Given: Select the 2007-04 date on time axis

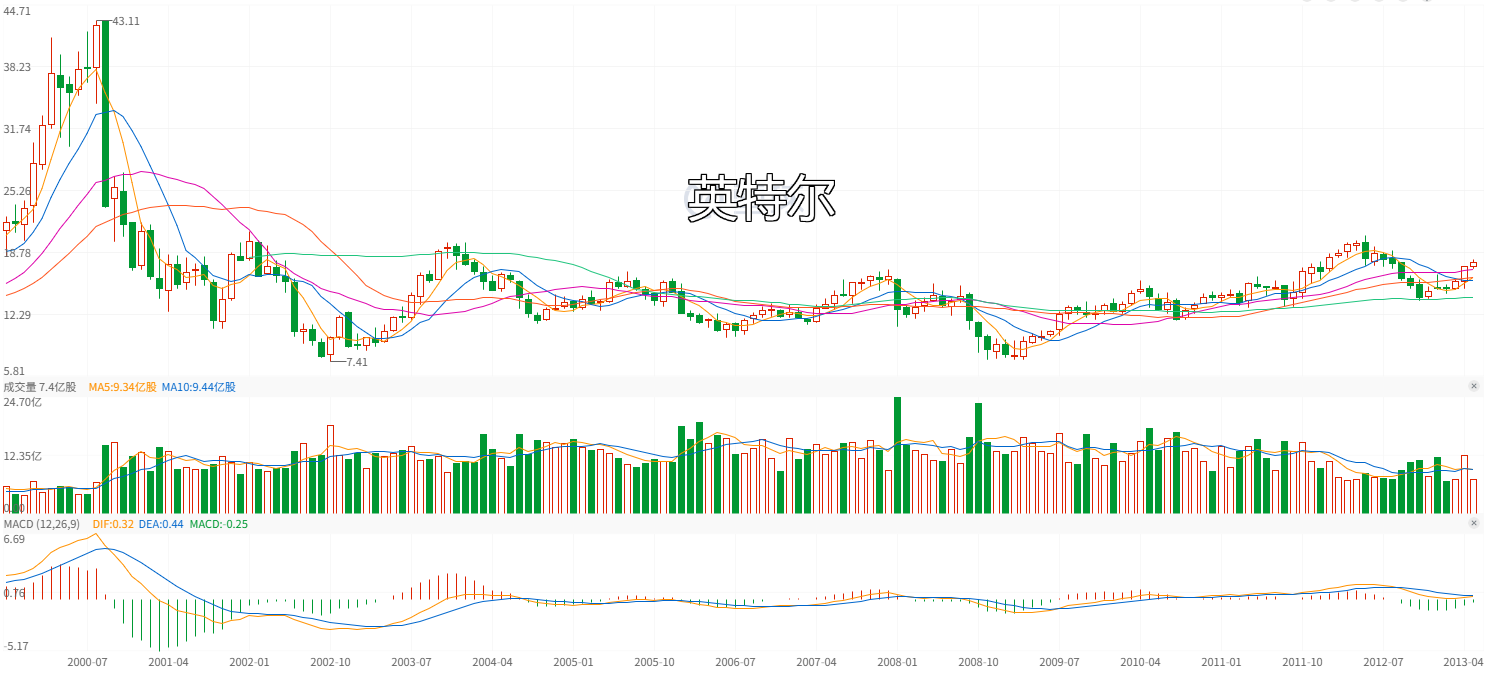Looking at the screenshot, I should click(816, 662).
